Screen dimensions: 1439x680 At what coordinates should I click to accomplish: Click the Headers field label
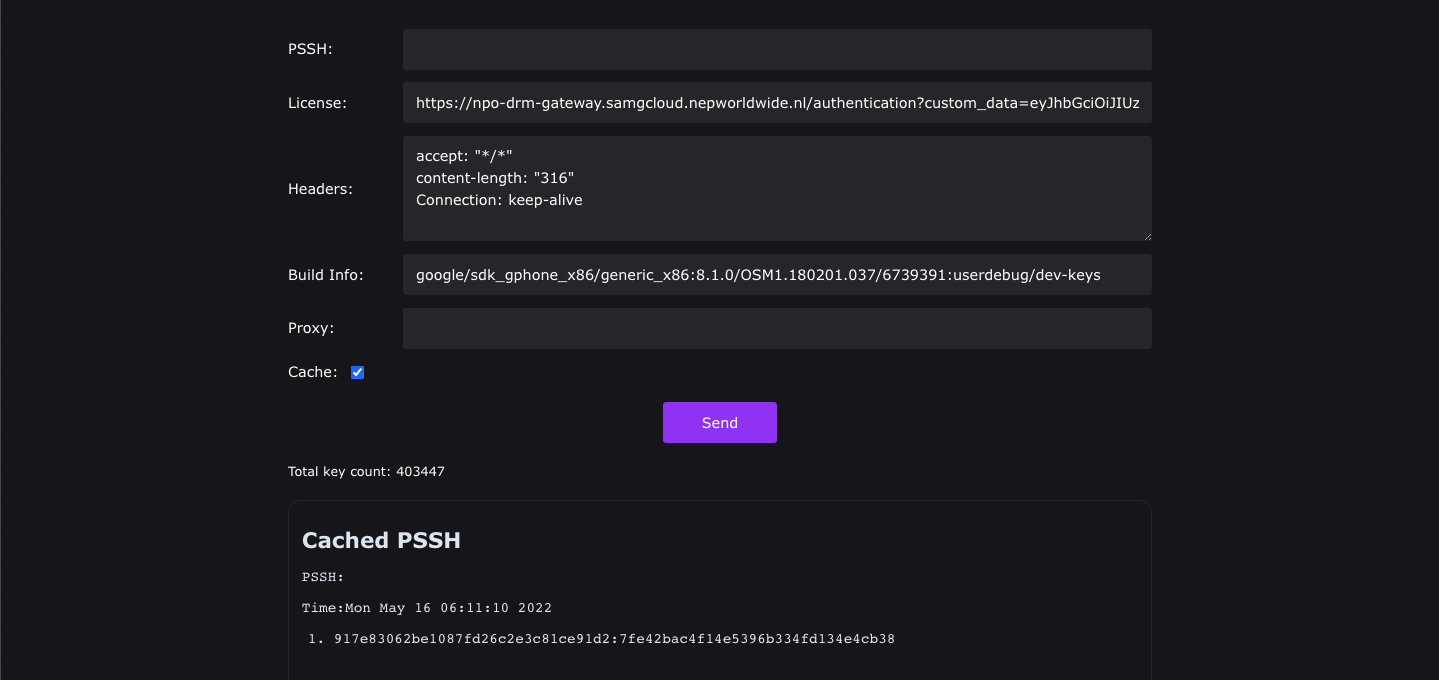point(320,188)
